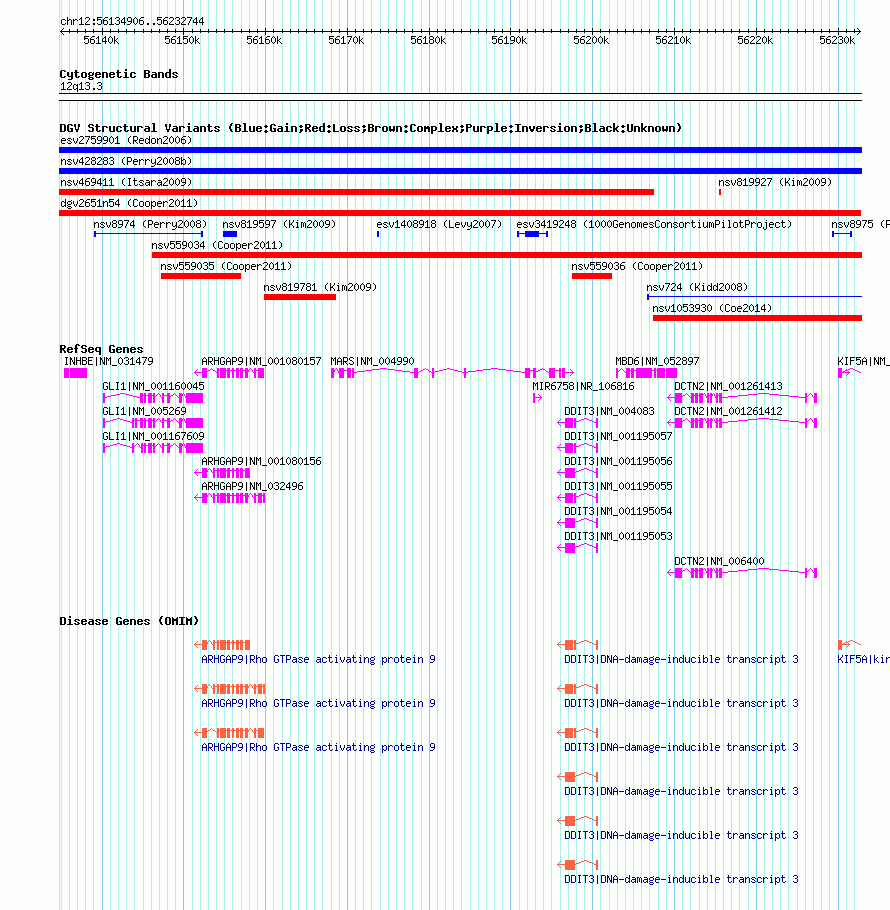Open the DDIT3|NM_001195055 transcript
Image resolution: width=890 pixels, height=910 pixels.
(577, 498)
